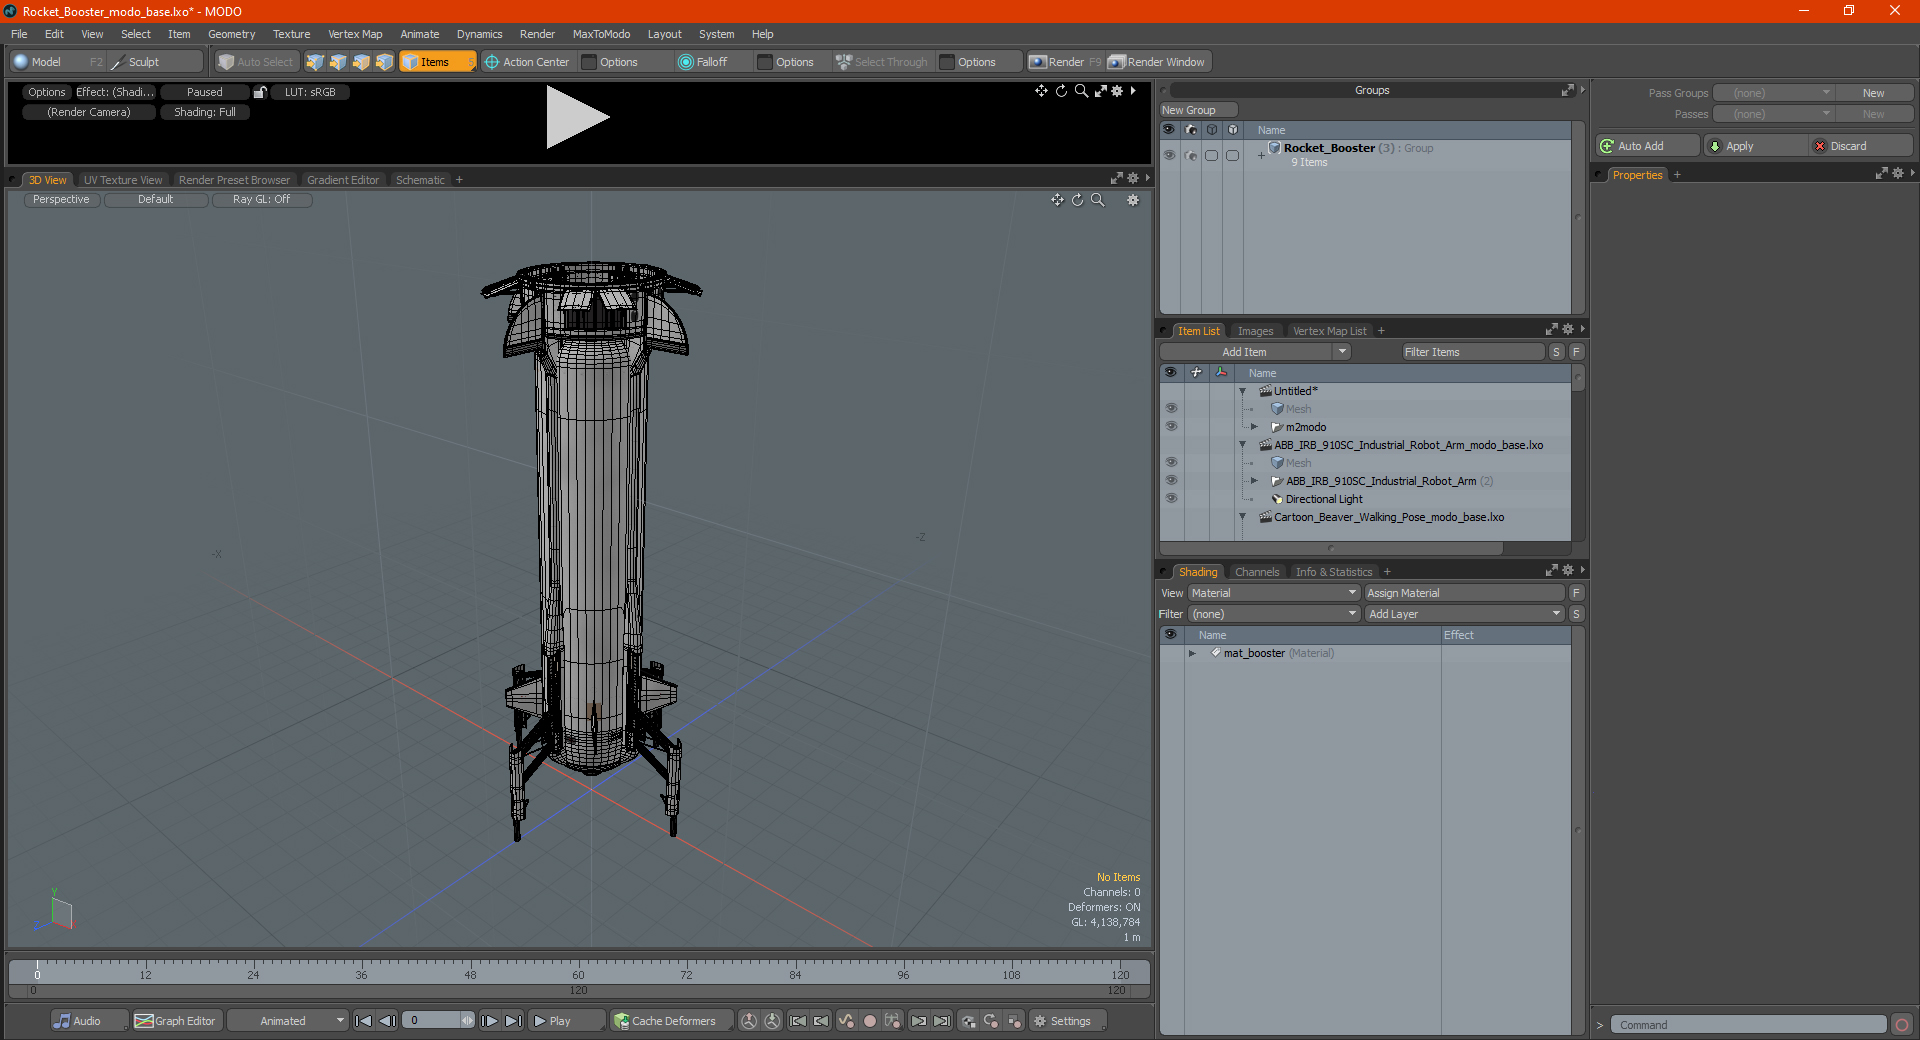This screenshot has width=1920, height=1040.
Task: Open 3D viewport gear settings icon
Action: coord(1133,200)
